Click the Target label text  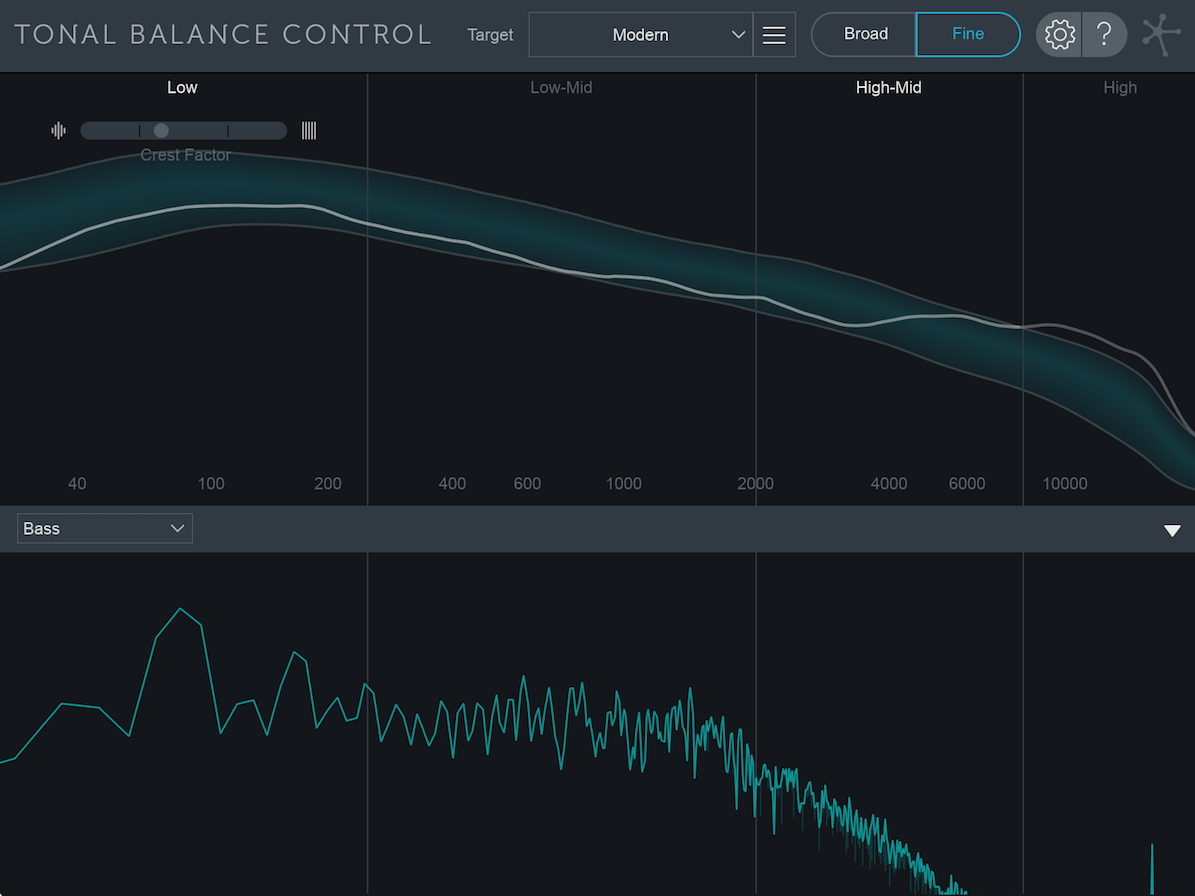click(x=490, y=35)
